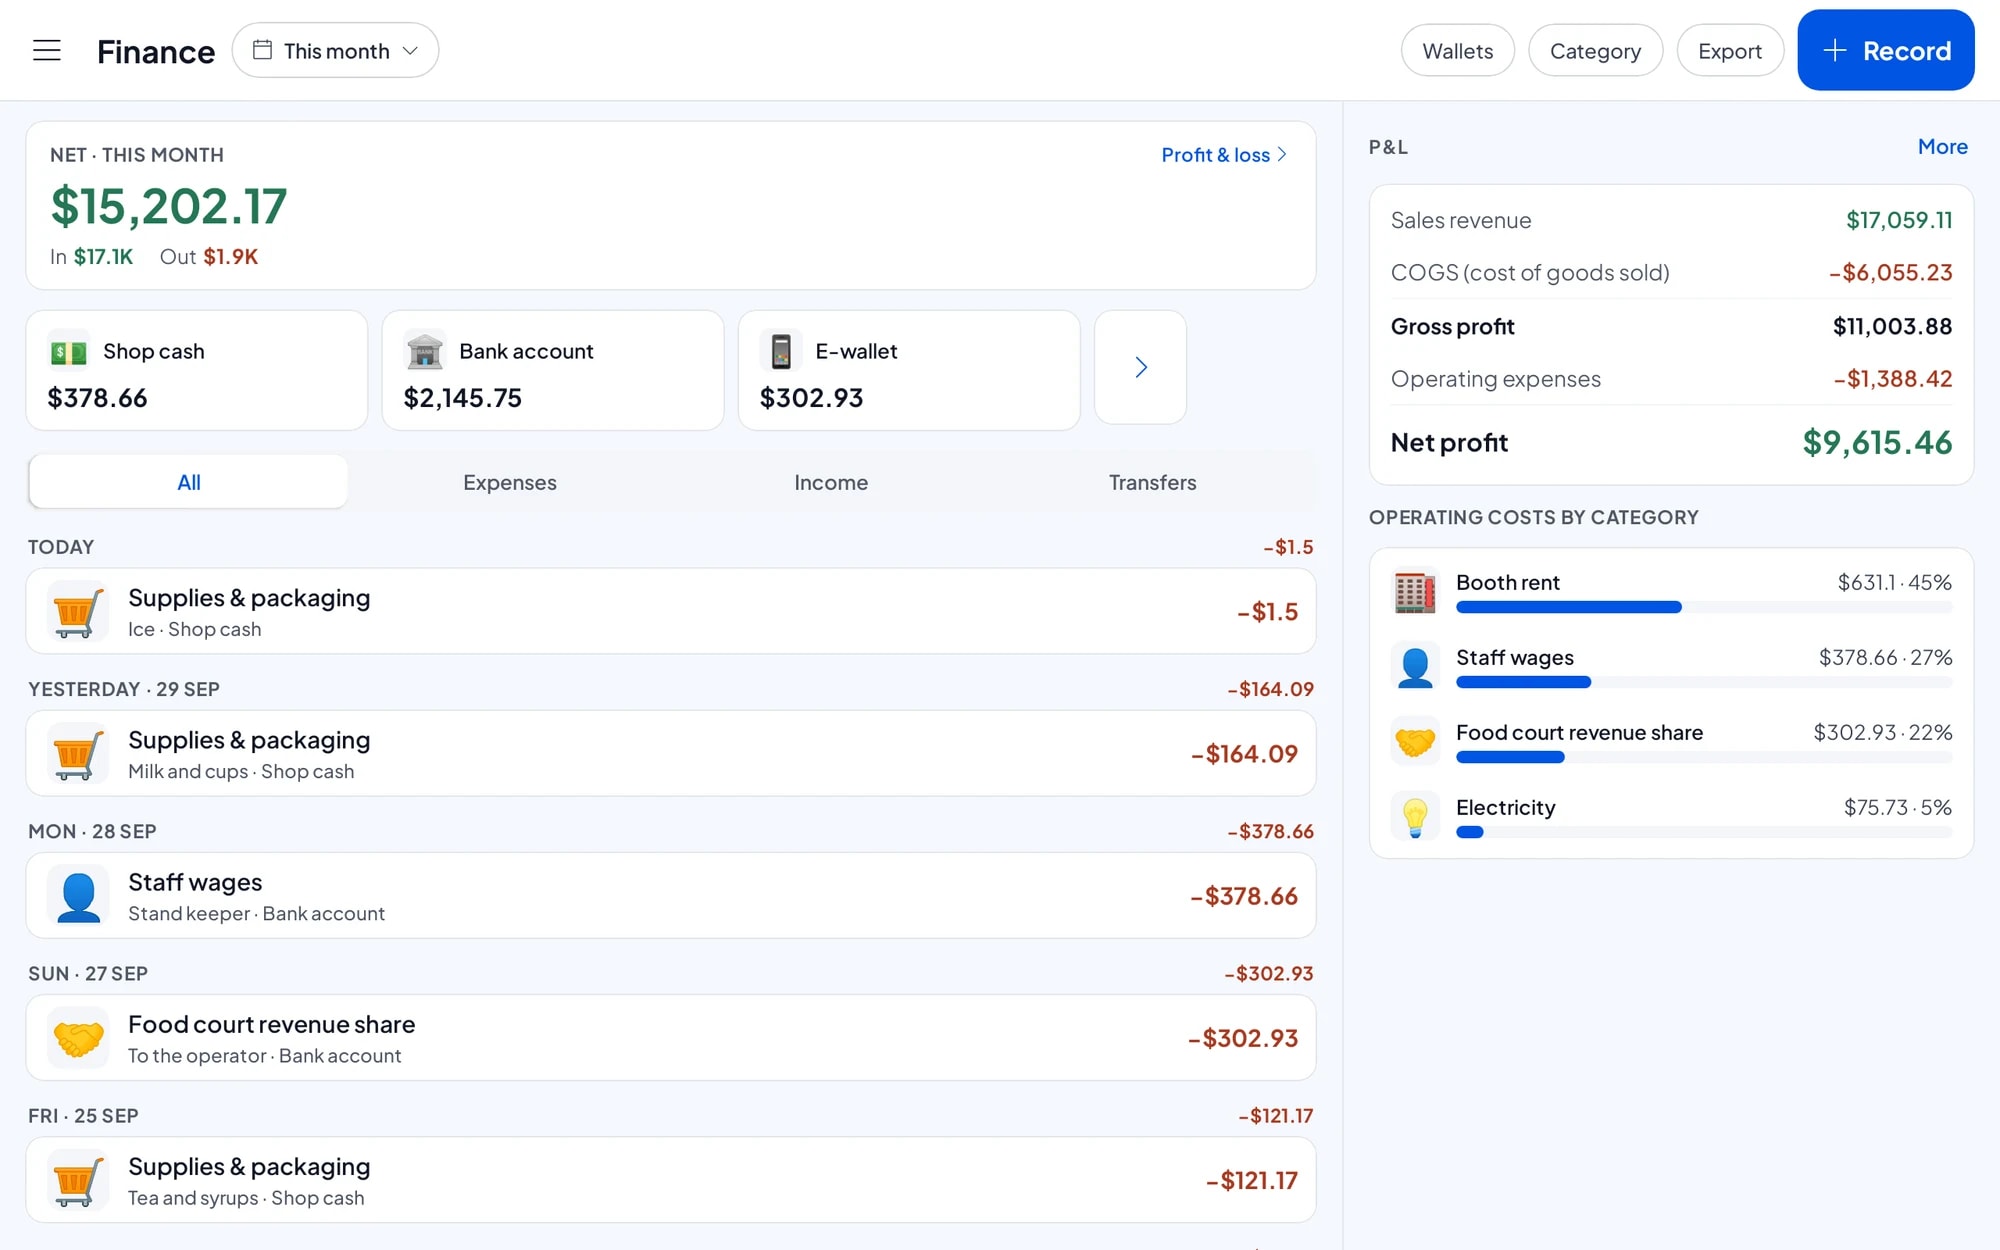Click the Export button
Screen dimensions: 2000x1250
coord(1730,51)
